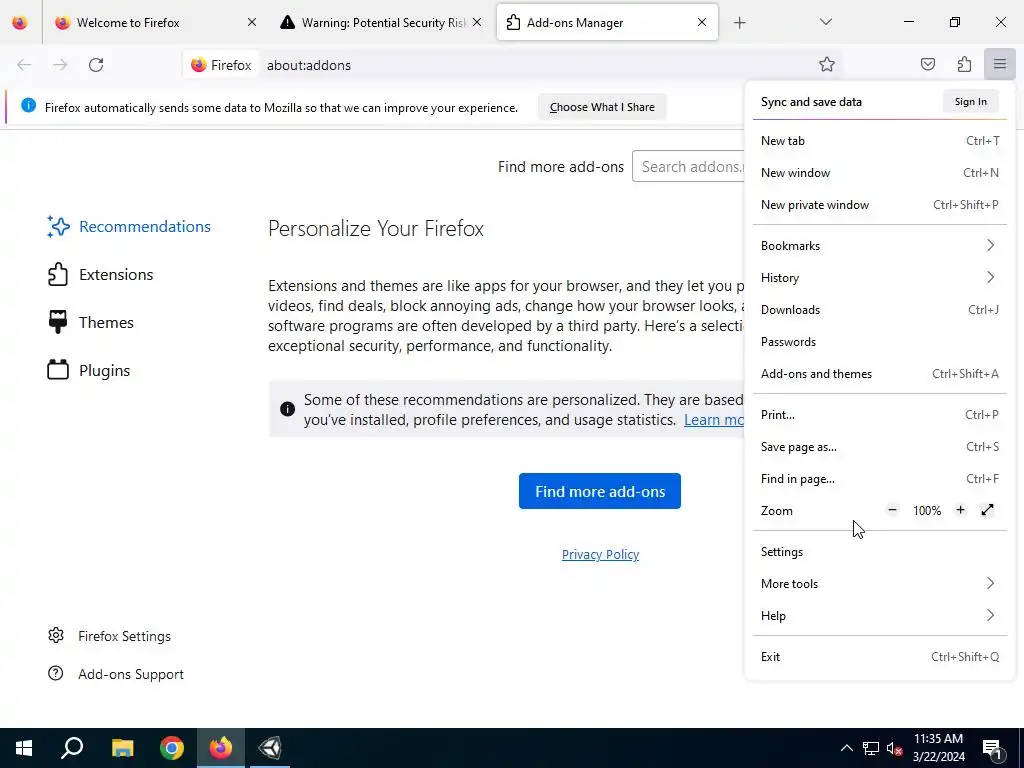Select Find in page... menu item
Viewport: 1024px width, 768px height.
coord(880,479)
